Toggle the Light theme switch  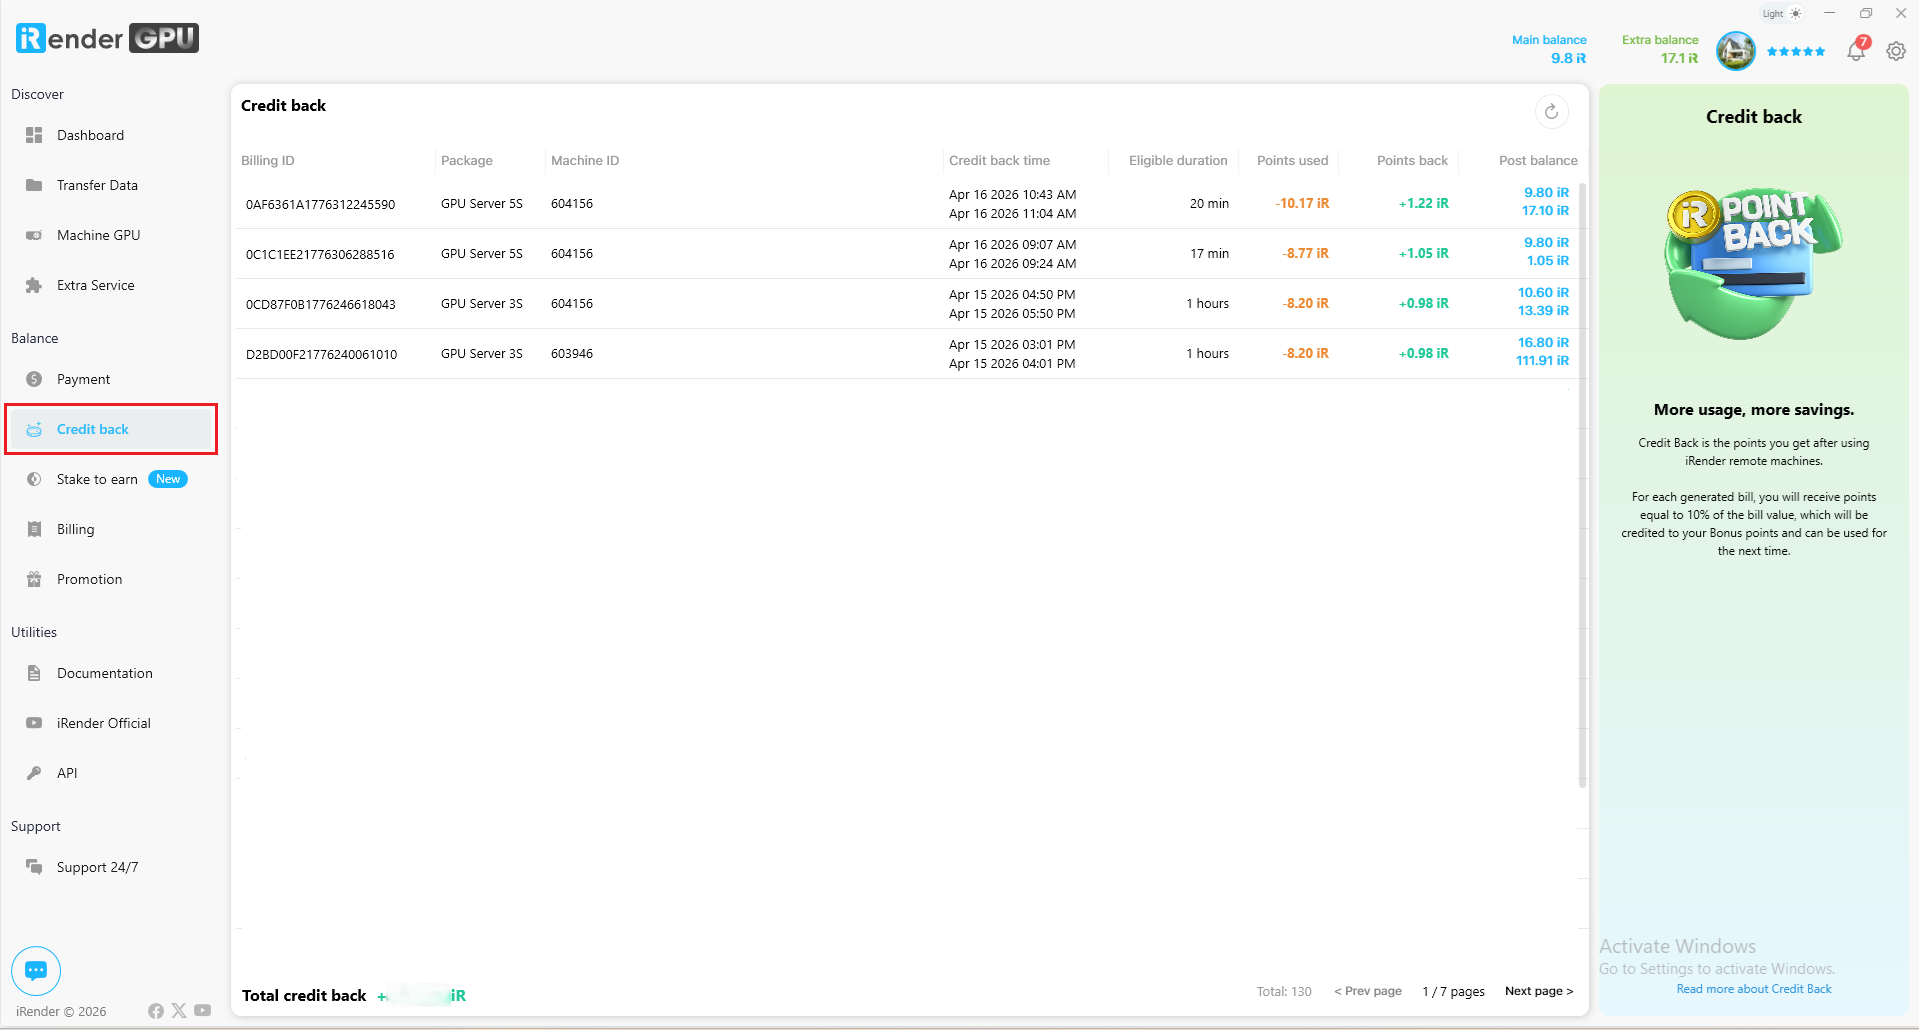(x=1782, y=14)
